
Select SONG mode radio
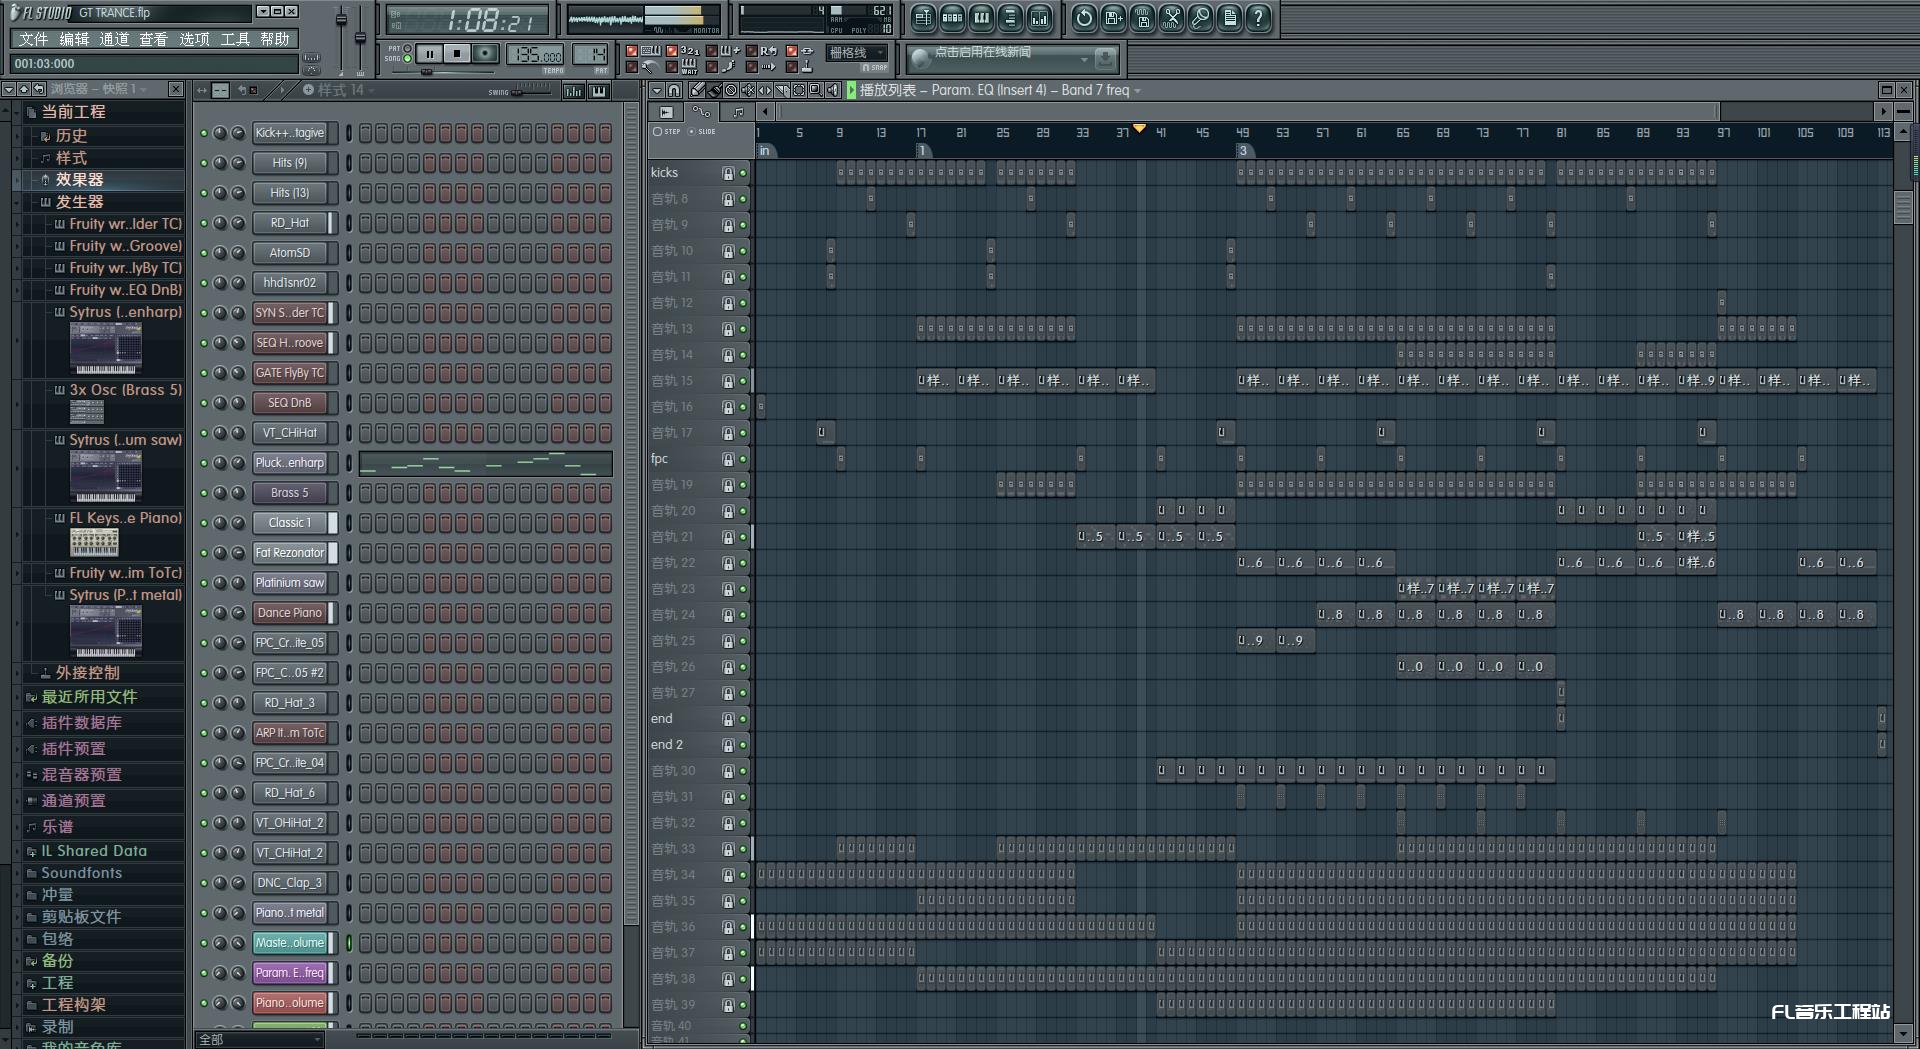(x=407, y=58)
